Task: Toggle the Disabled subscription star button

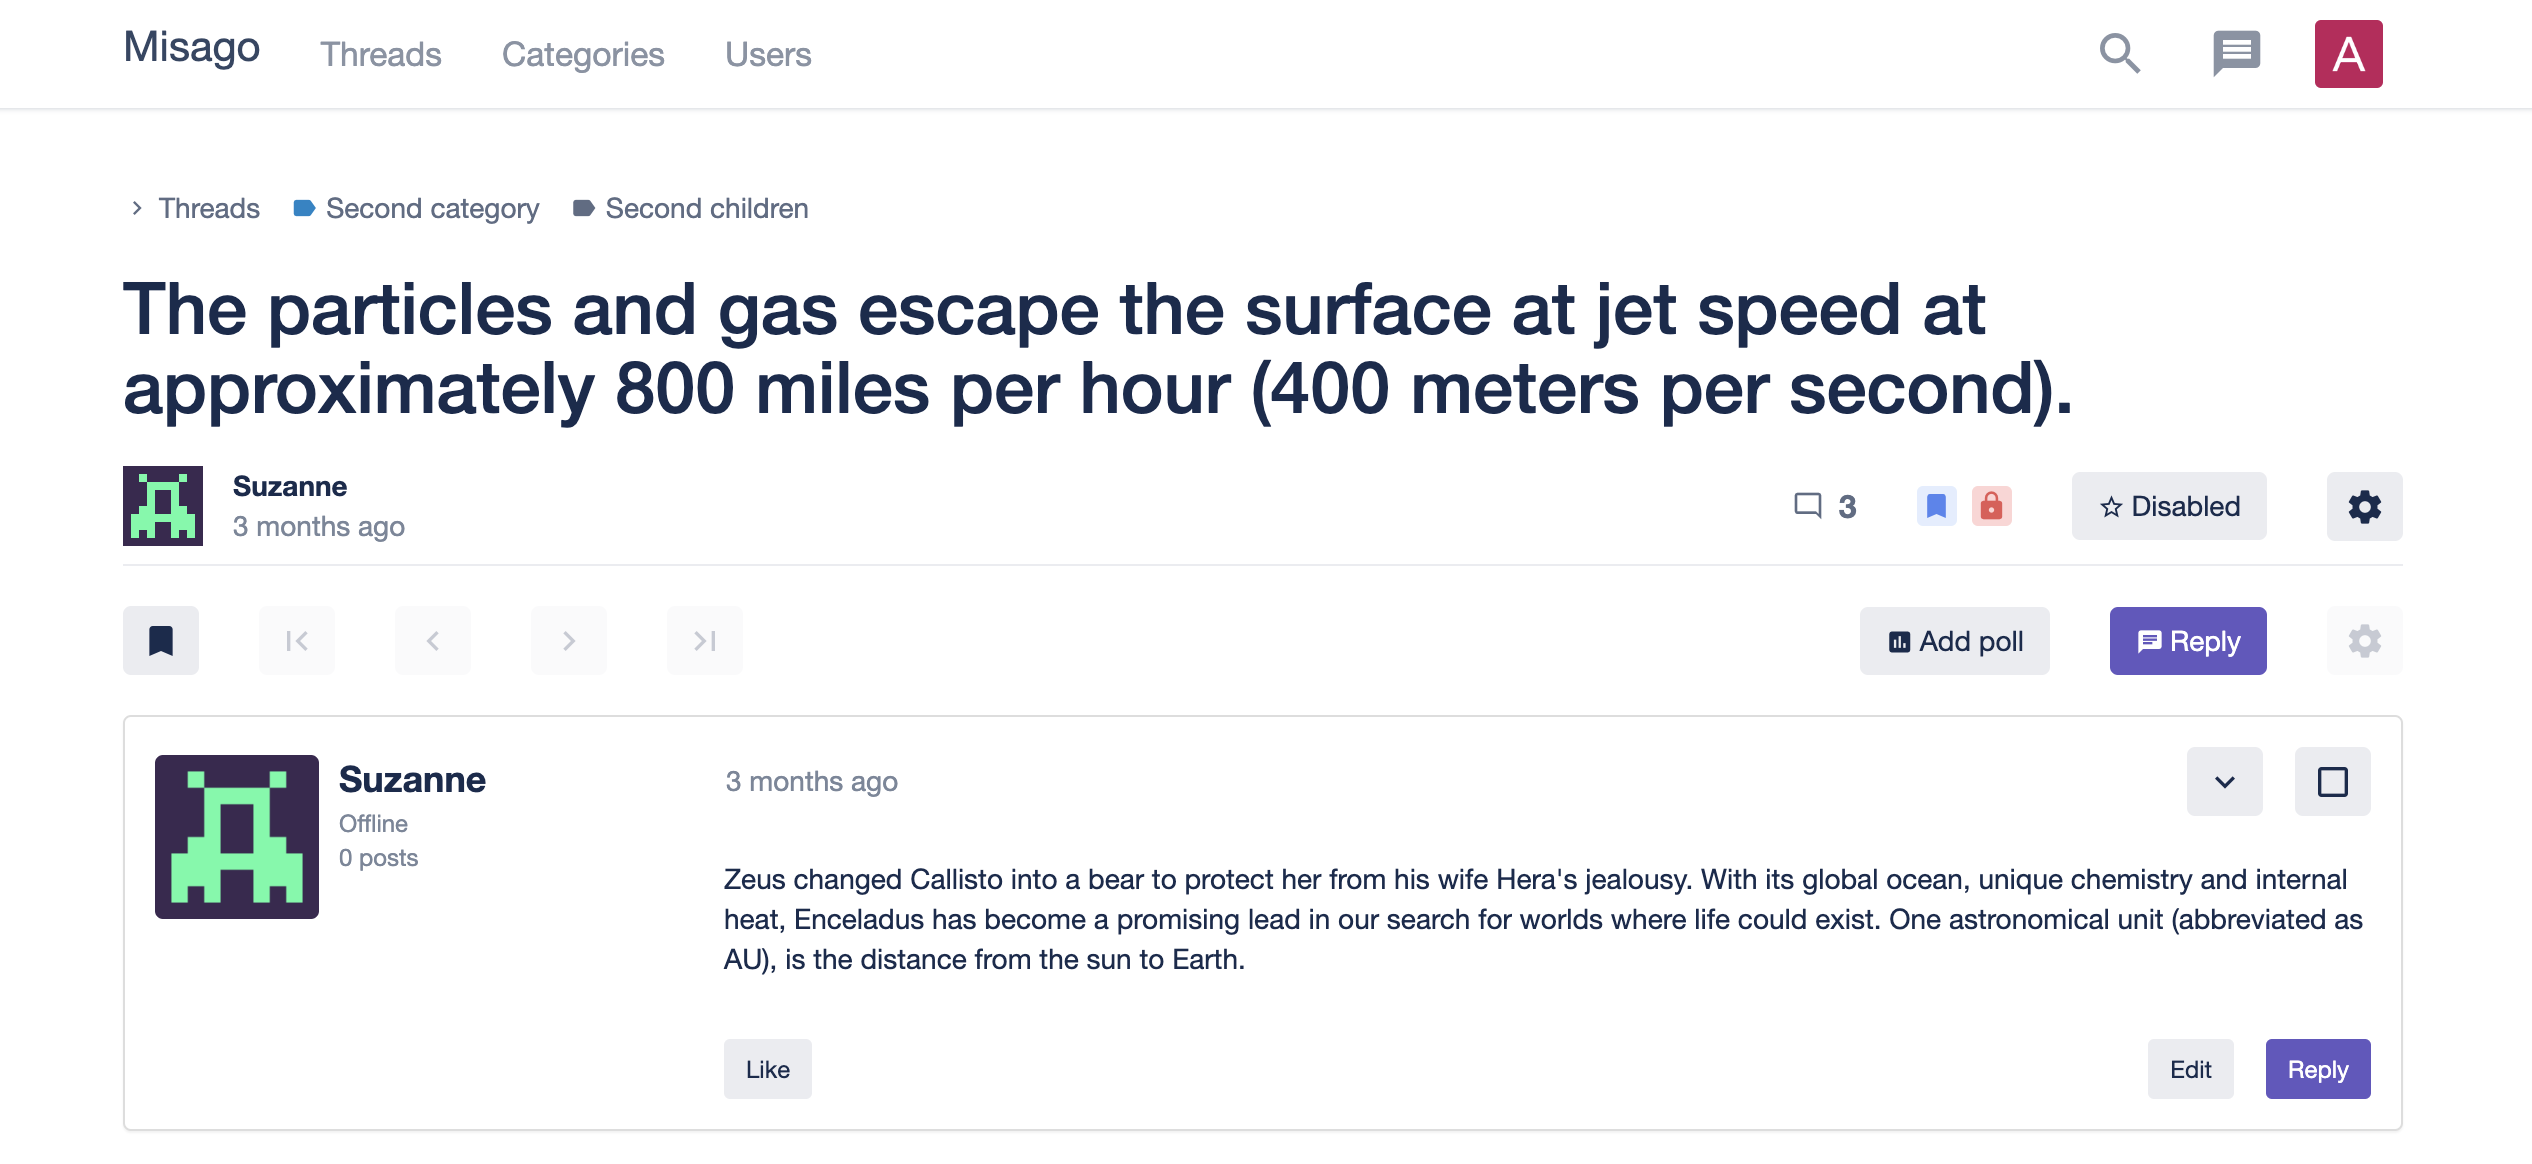Action: pyautogui.click(x=2169, y=506)
